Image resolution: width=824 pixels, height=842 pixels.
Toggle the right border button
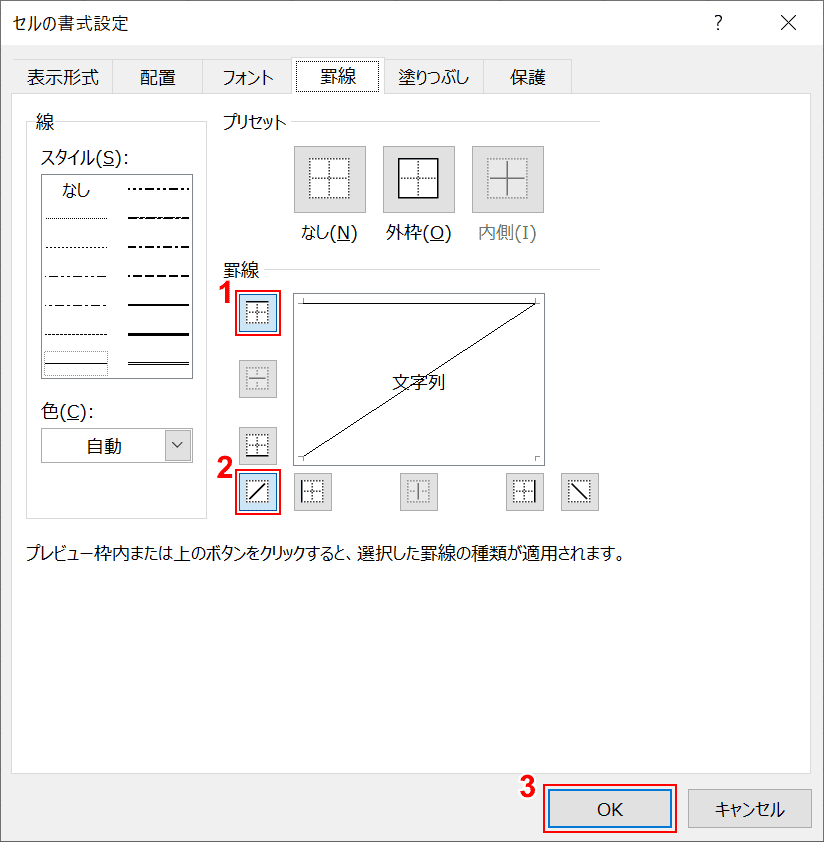point(525,491)
